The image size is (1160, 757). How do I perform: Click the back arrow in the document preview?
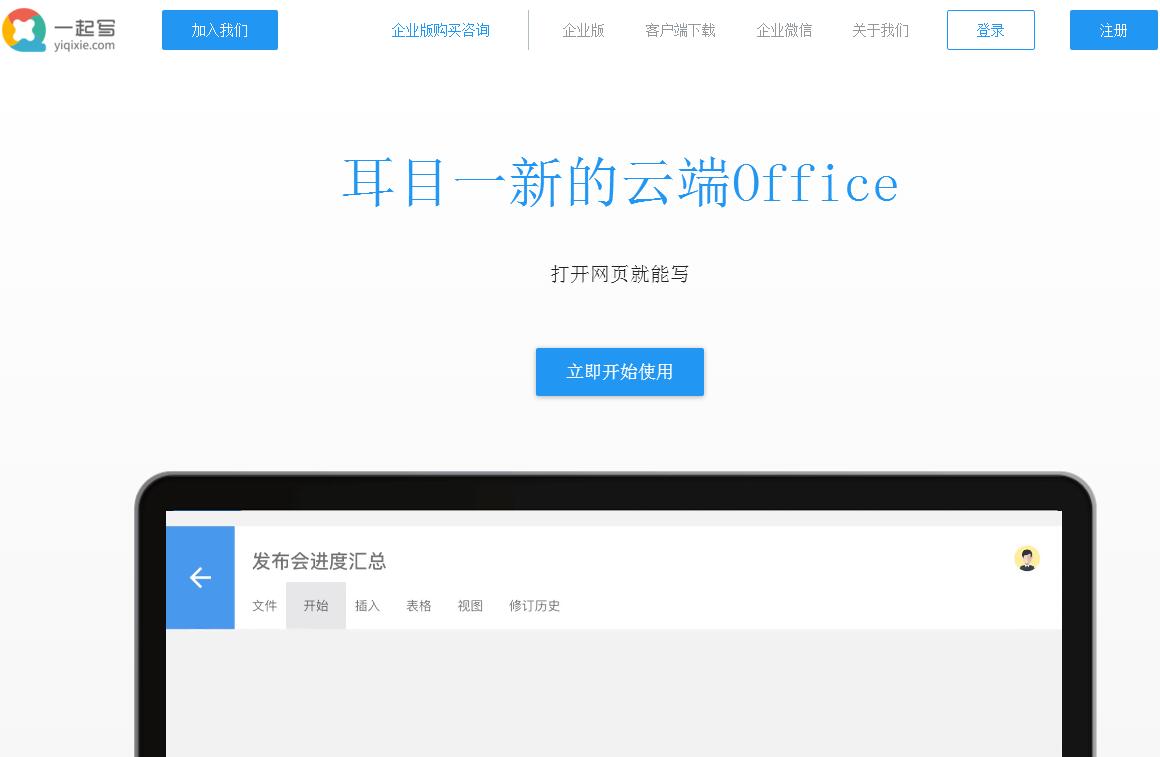(200, 577)
